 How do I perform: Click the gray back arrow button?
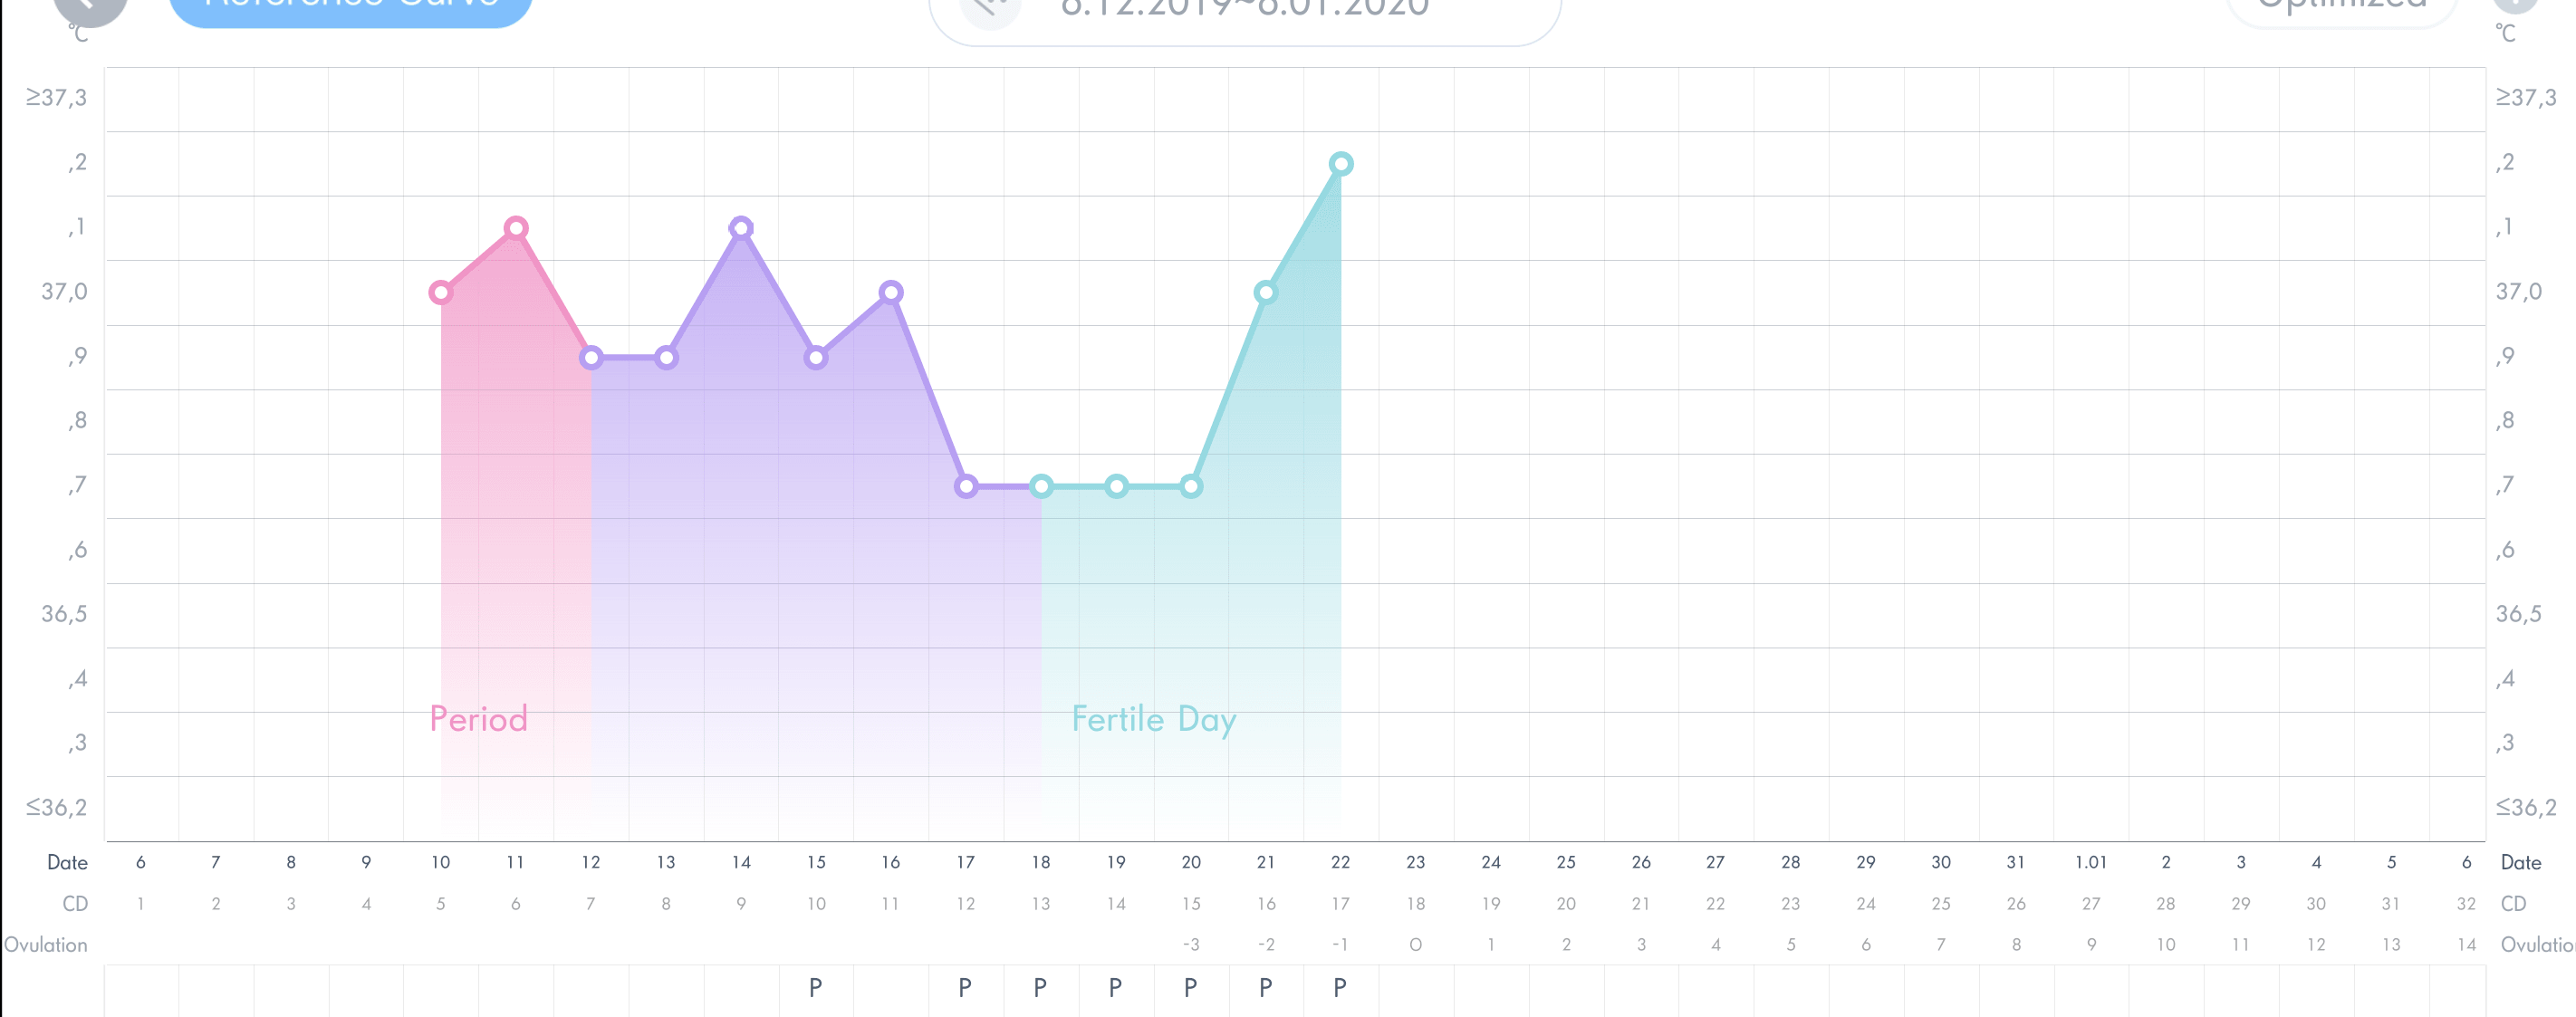click(90, 8)
